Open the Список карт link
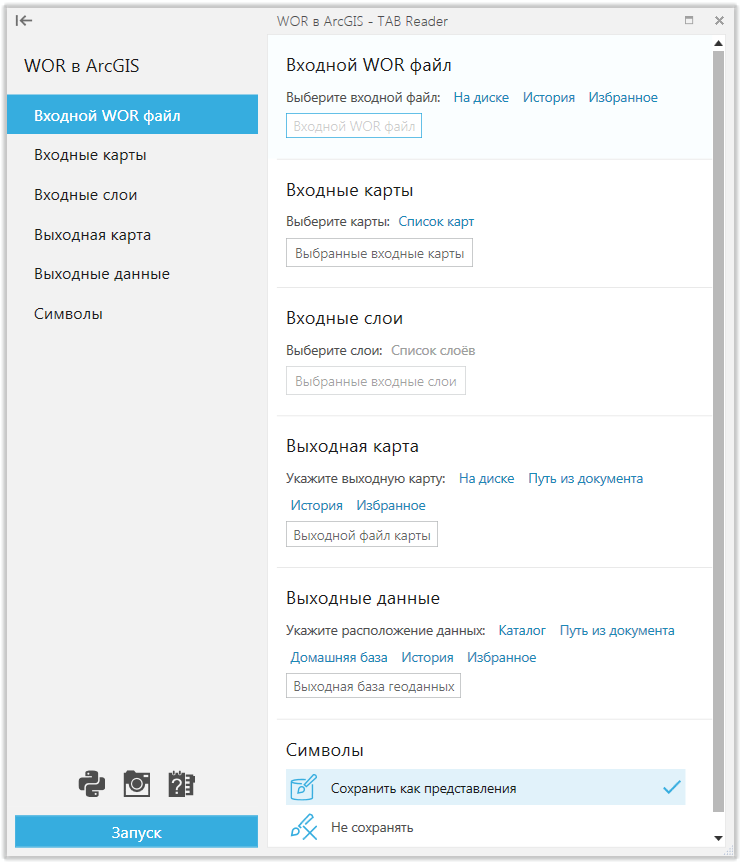Screen dimensions: 740x862 point(436,222)
